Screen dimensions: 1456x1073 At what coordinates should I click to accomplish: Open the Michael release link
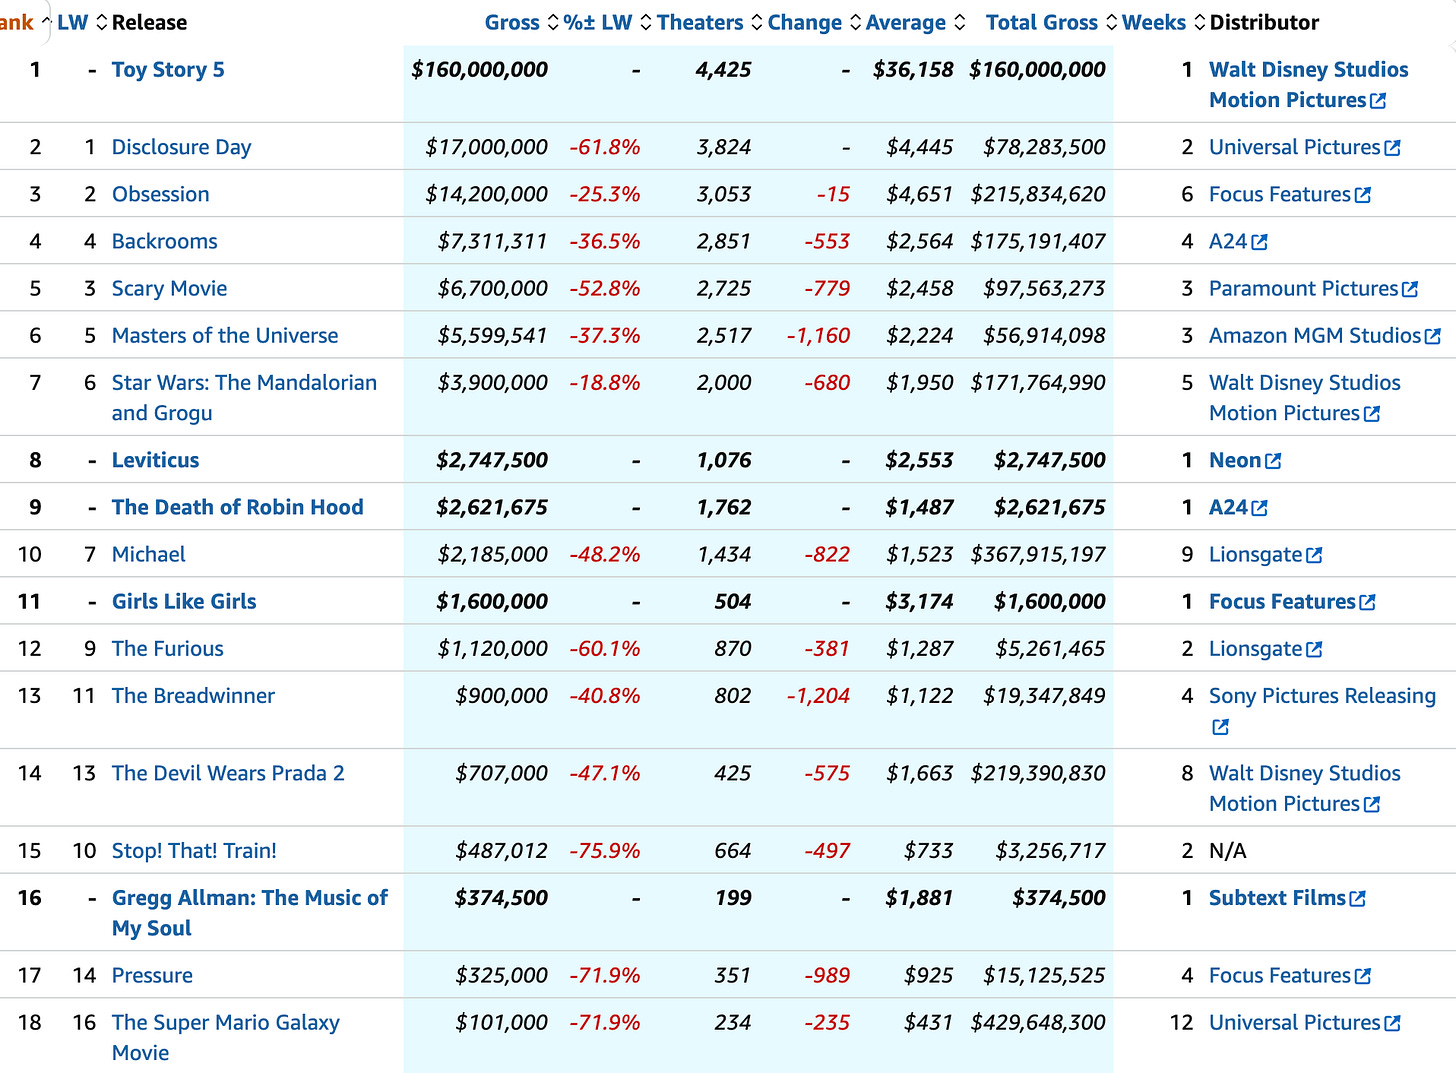point(148,554)
